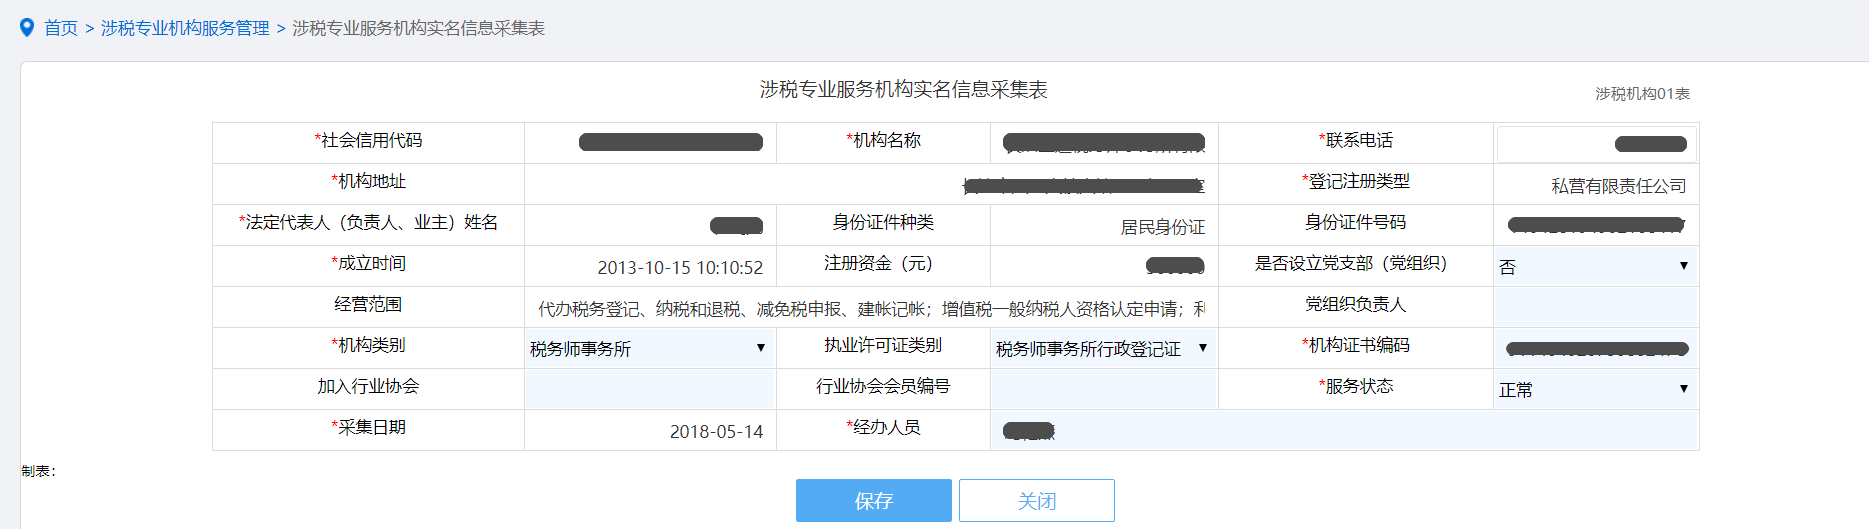Focus the 加入行业协会 input field
The width and height of the screenshot is (1869, 529).
(649, 389)
